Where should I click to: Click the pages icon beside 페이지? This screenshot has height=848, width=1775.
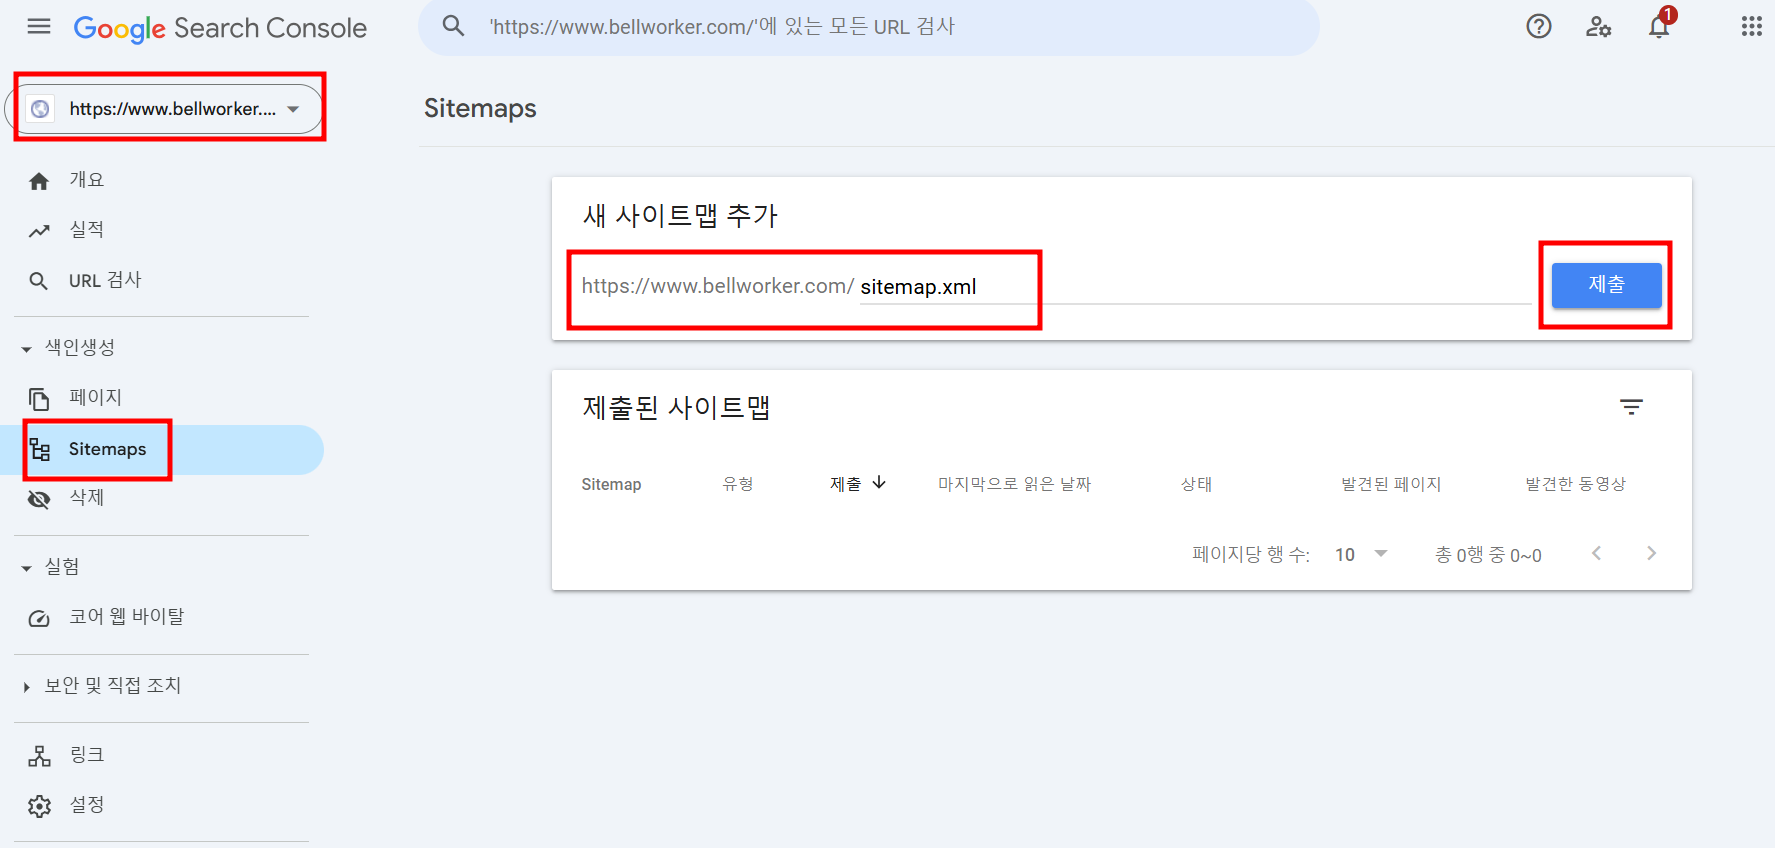click(39, 399)
